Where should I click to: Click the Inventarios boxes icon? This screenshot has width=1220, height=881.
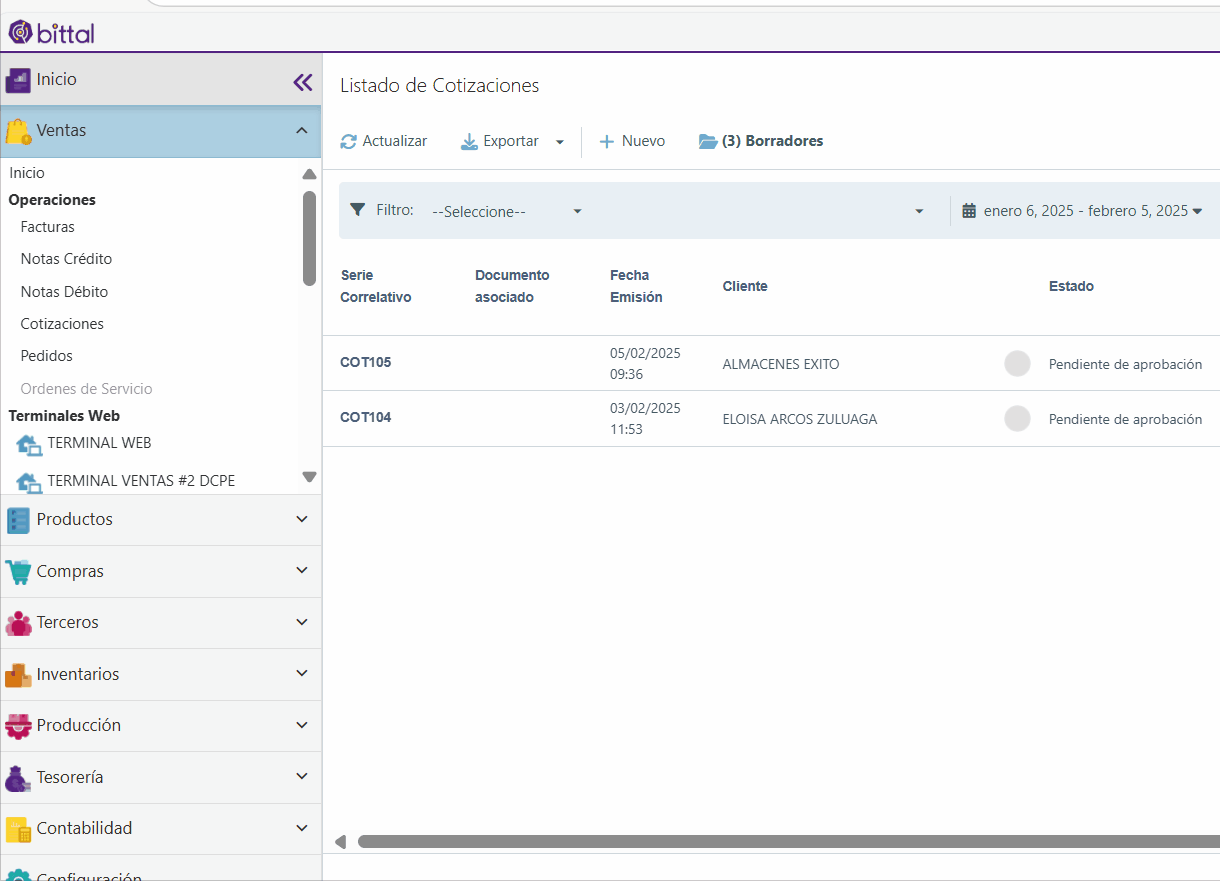(18, 675)
